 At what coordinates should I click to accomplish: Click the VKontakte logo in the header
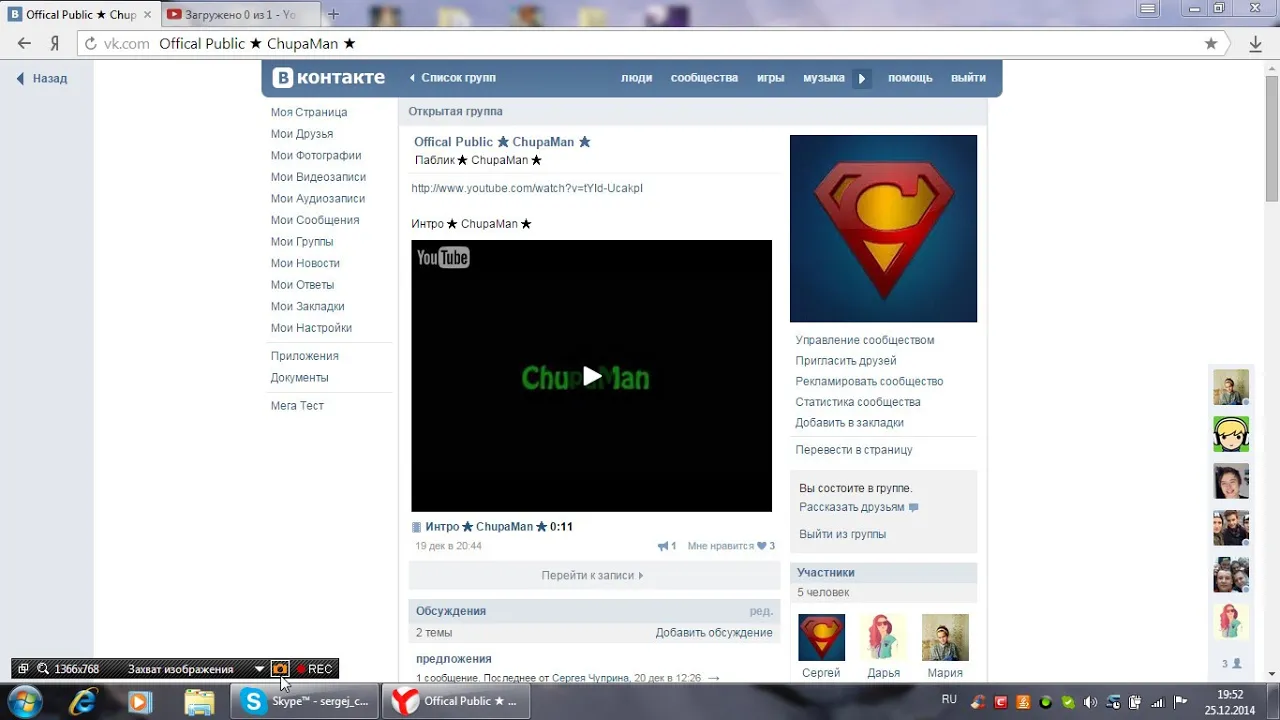(328, 78)
